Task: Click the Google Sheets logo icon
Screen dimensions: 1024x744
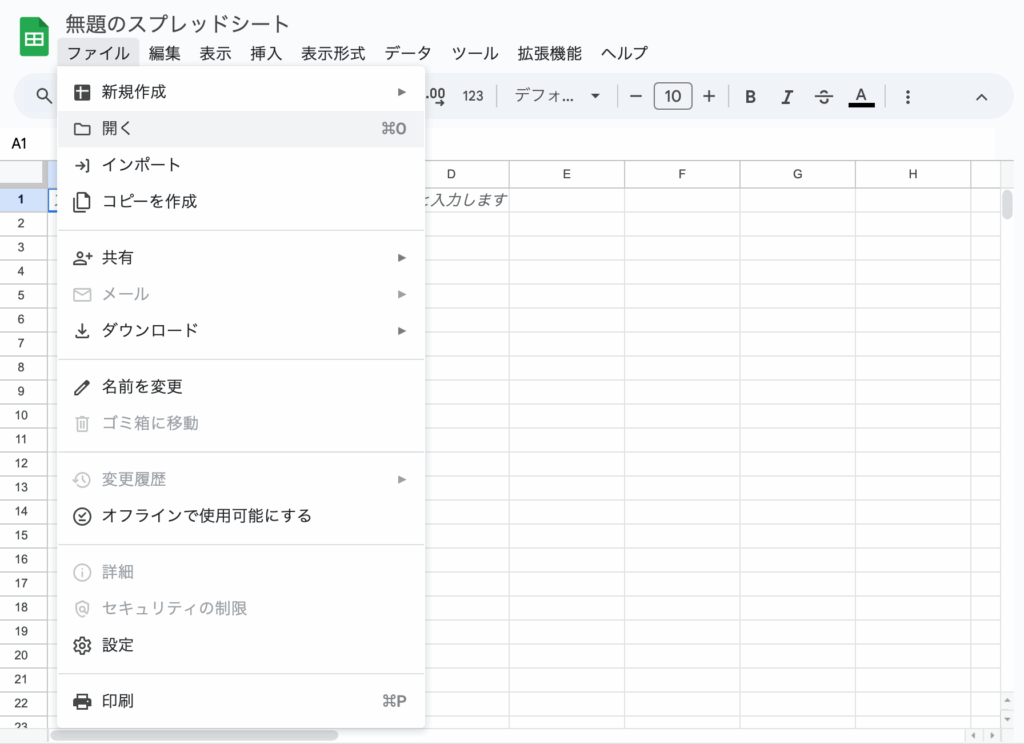Action: [x=33, y=36]
